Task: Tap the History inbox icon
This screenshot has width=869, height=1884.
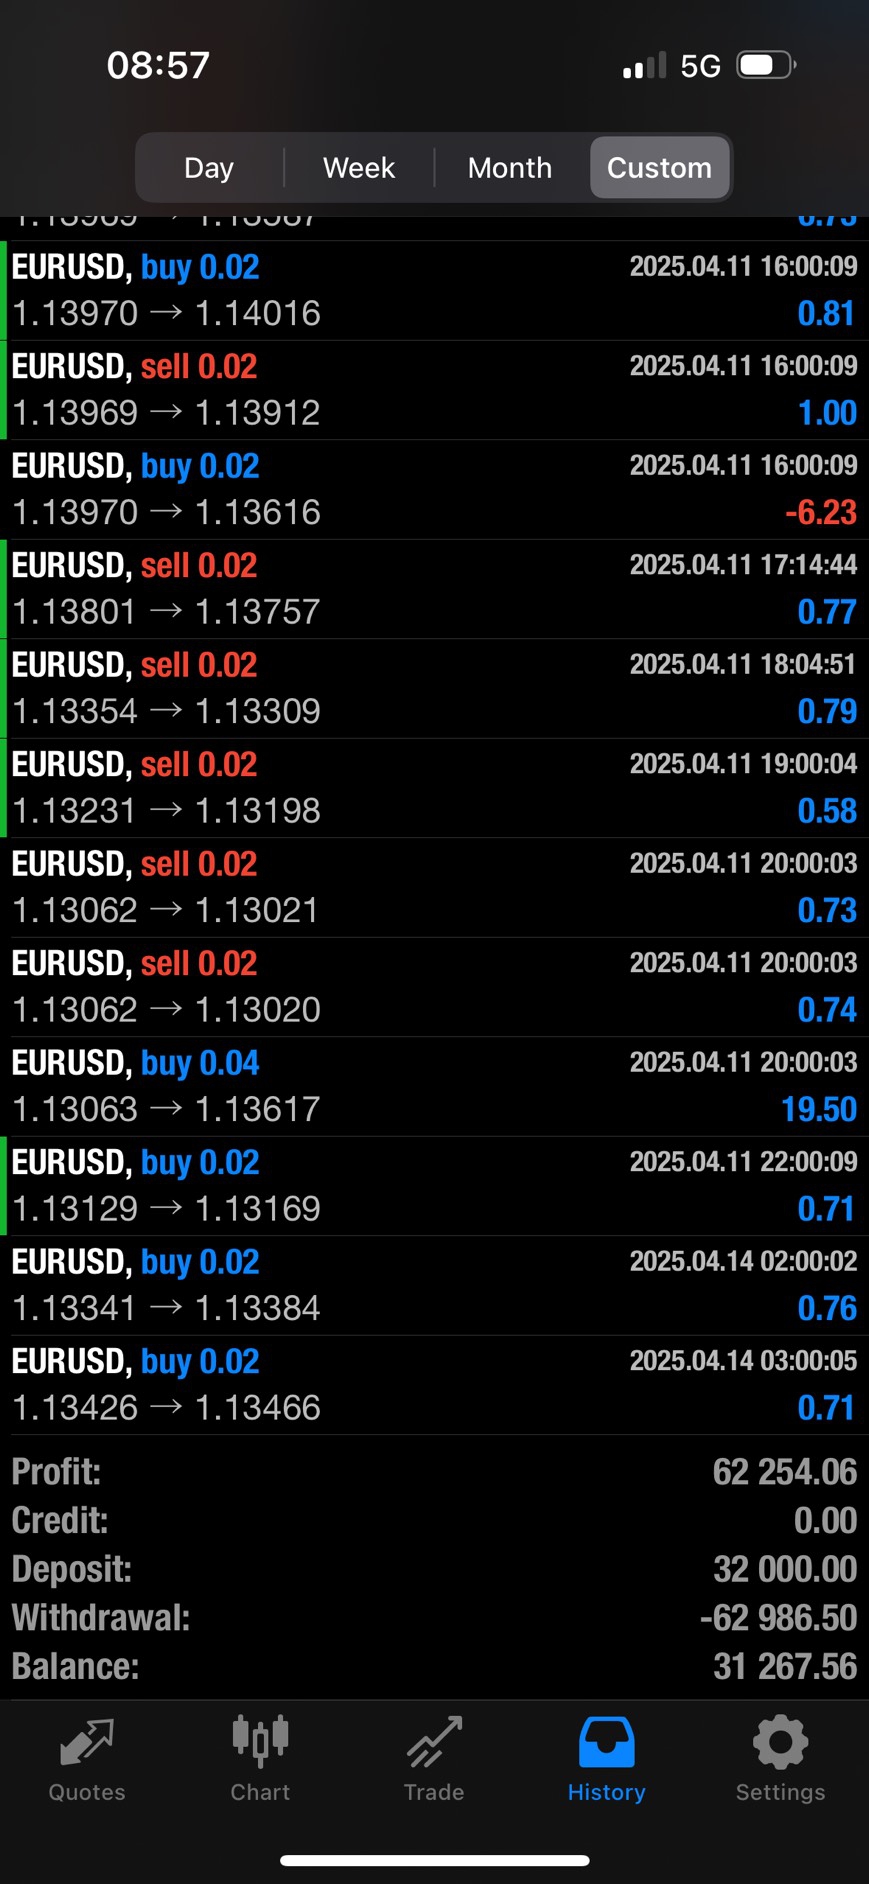Action: point(606,1742)
